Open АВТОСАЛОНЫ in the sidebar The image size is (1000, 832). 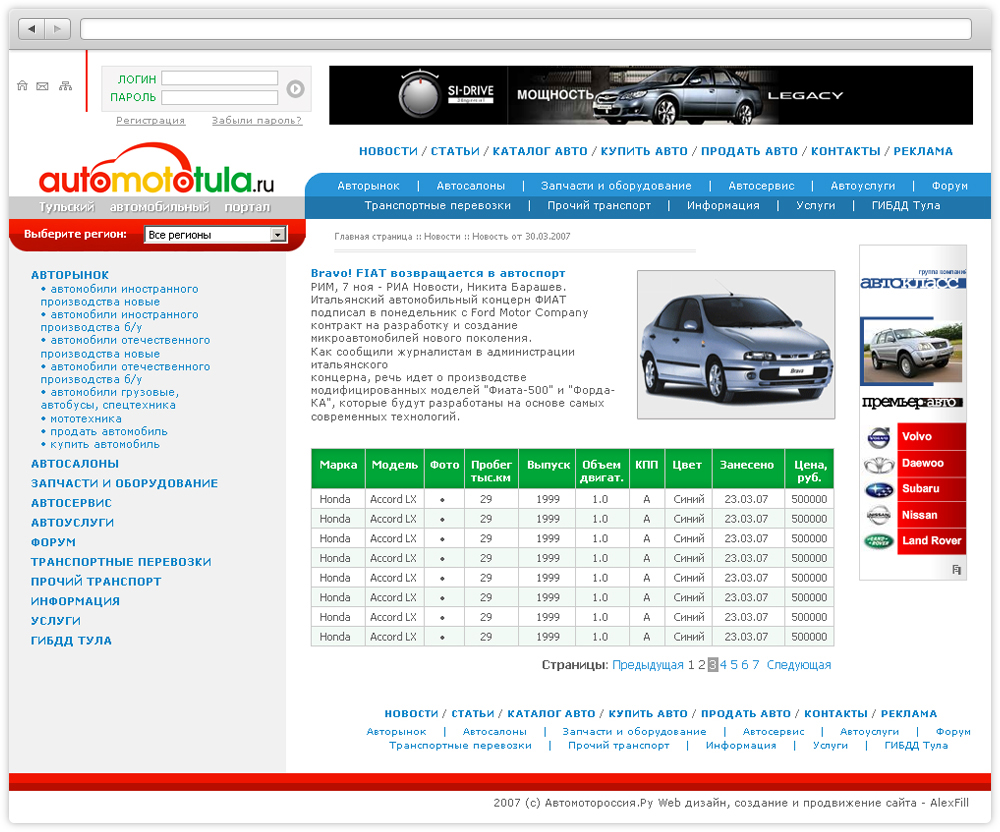(75, 463)
